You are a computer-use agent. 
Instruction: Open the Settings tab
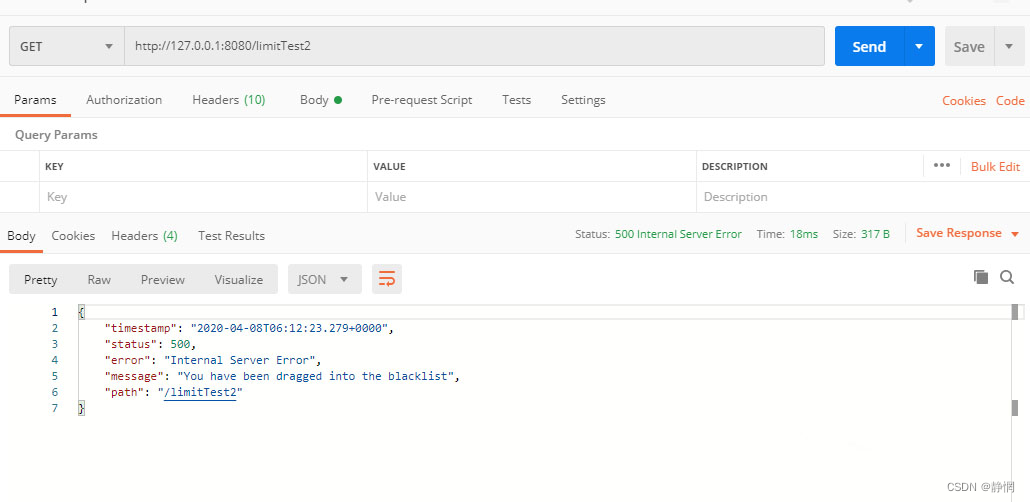point(583,100)
